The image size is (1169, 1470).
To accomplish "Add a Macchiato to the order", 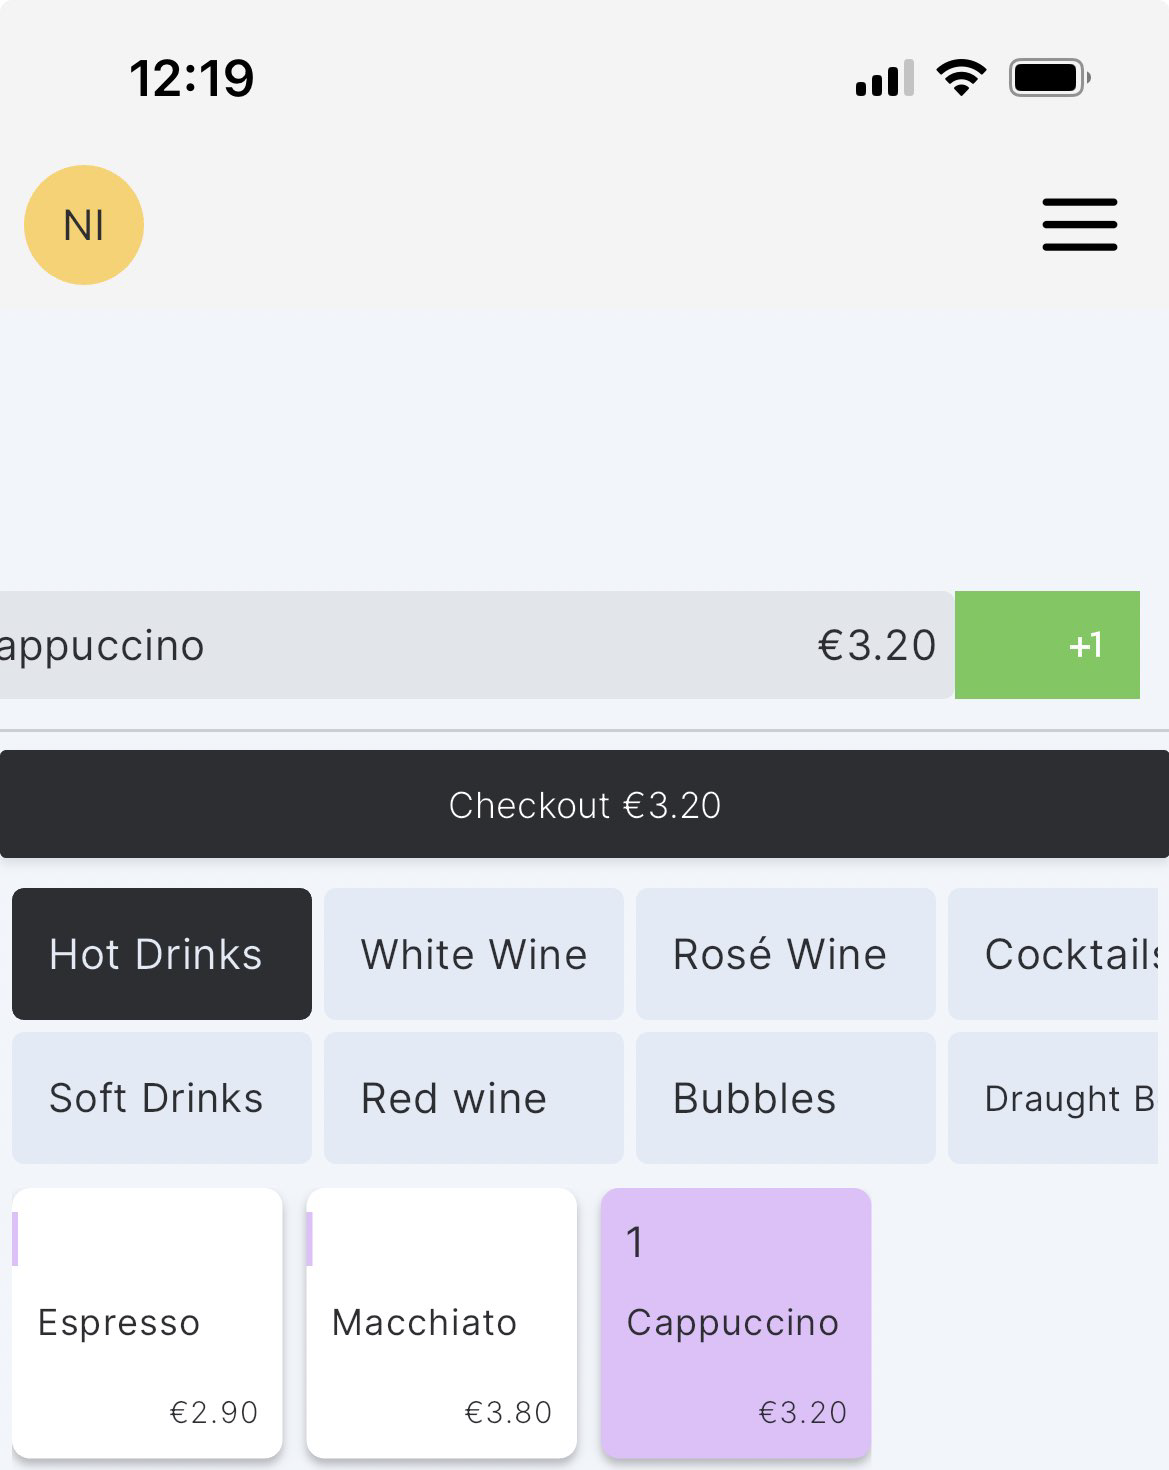I will pyautogui.click(x=442, y=1322).
